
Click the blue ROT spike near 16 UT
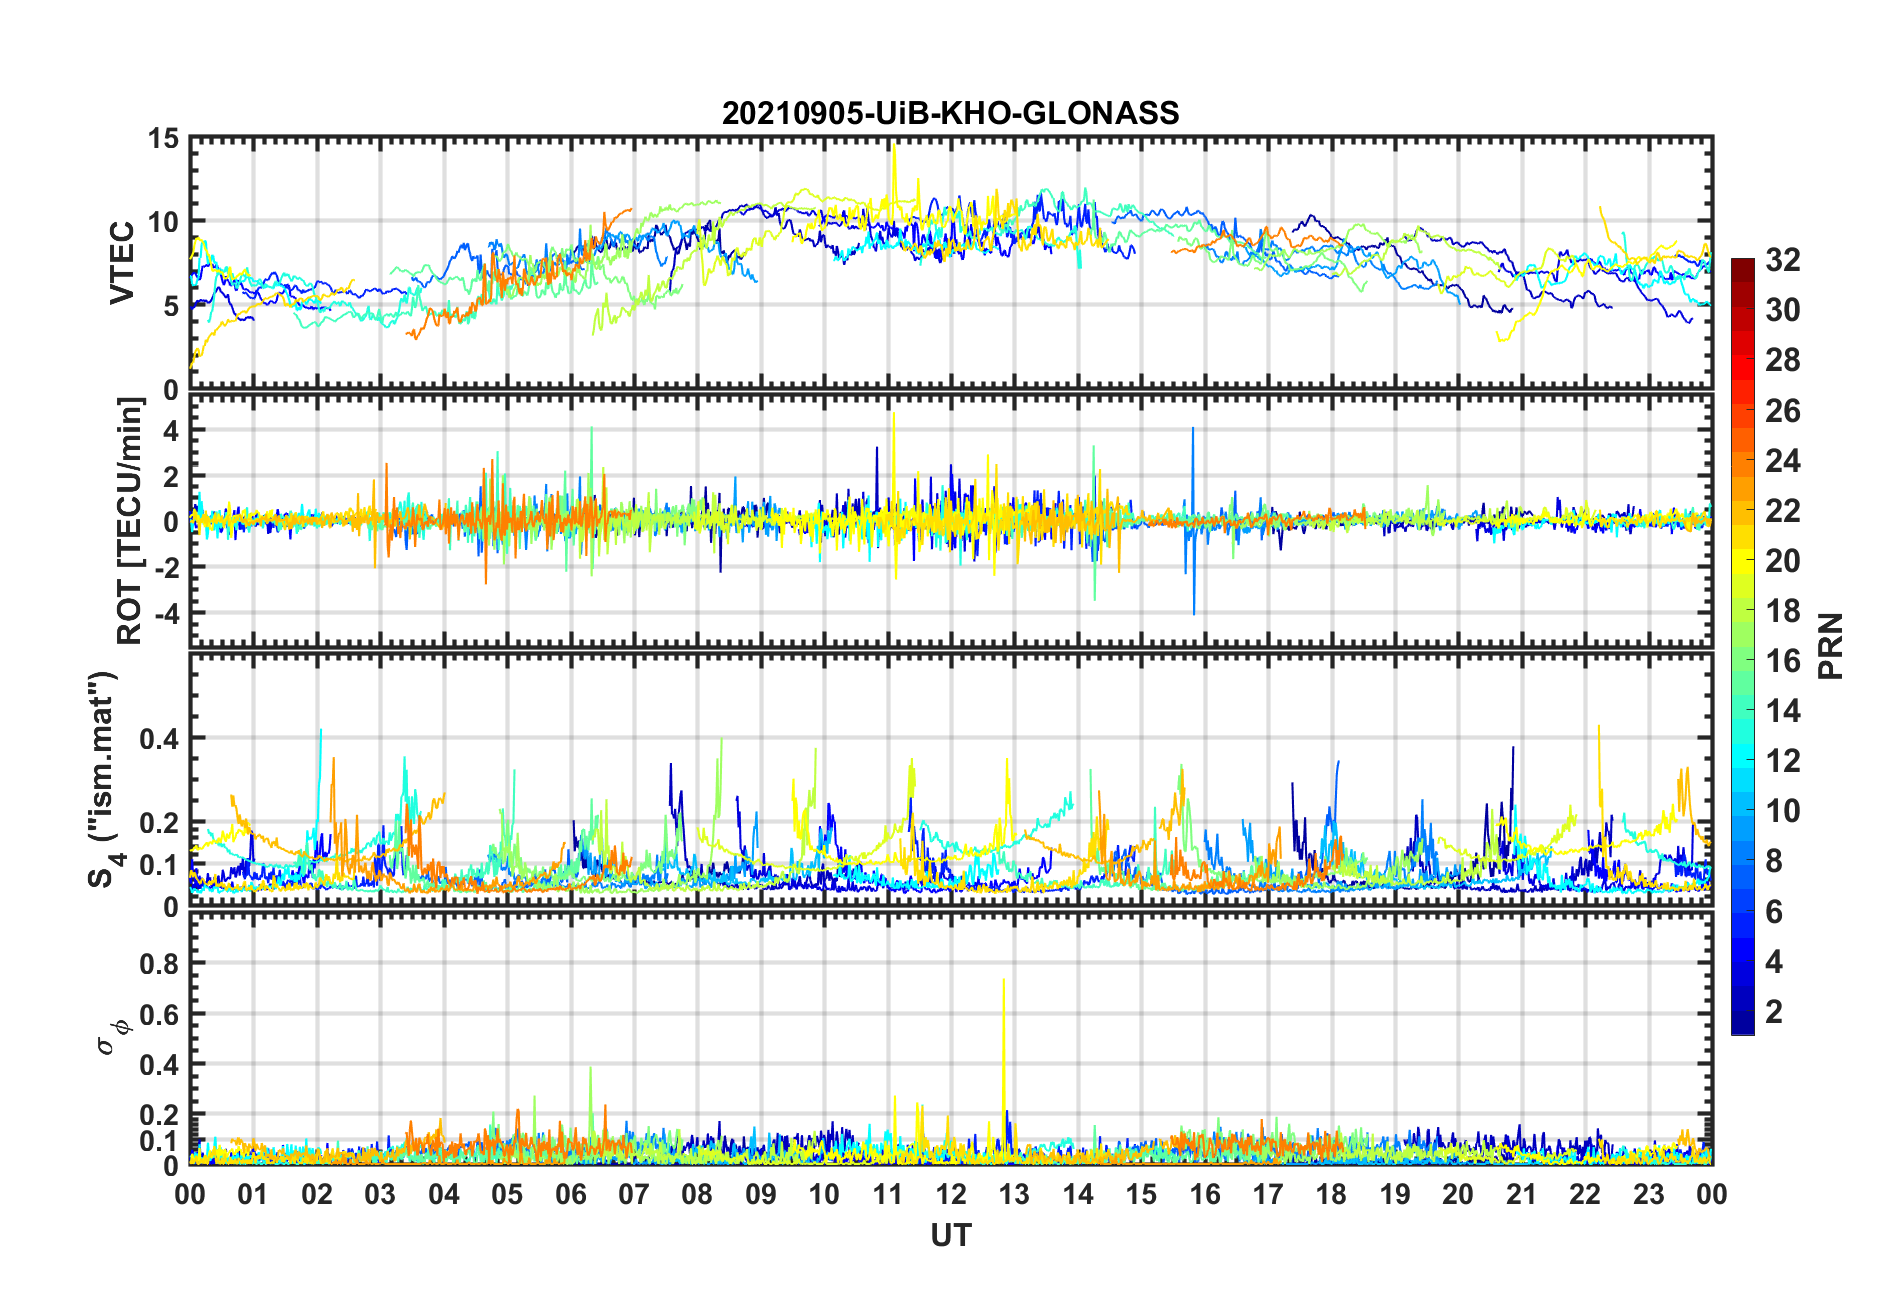pyautogui.click(x=1193, y=520)
